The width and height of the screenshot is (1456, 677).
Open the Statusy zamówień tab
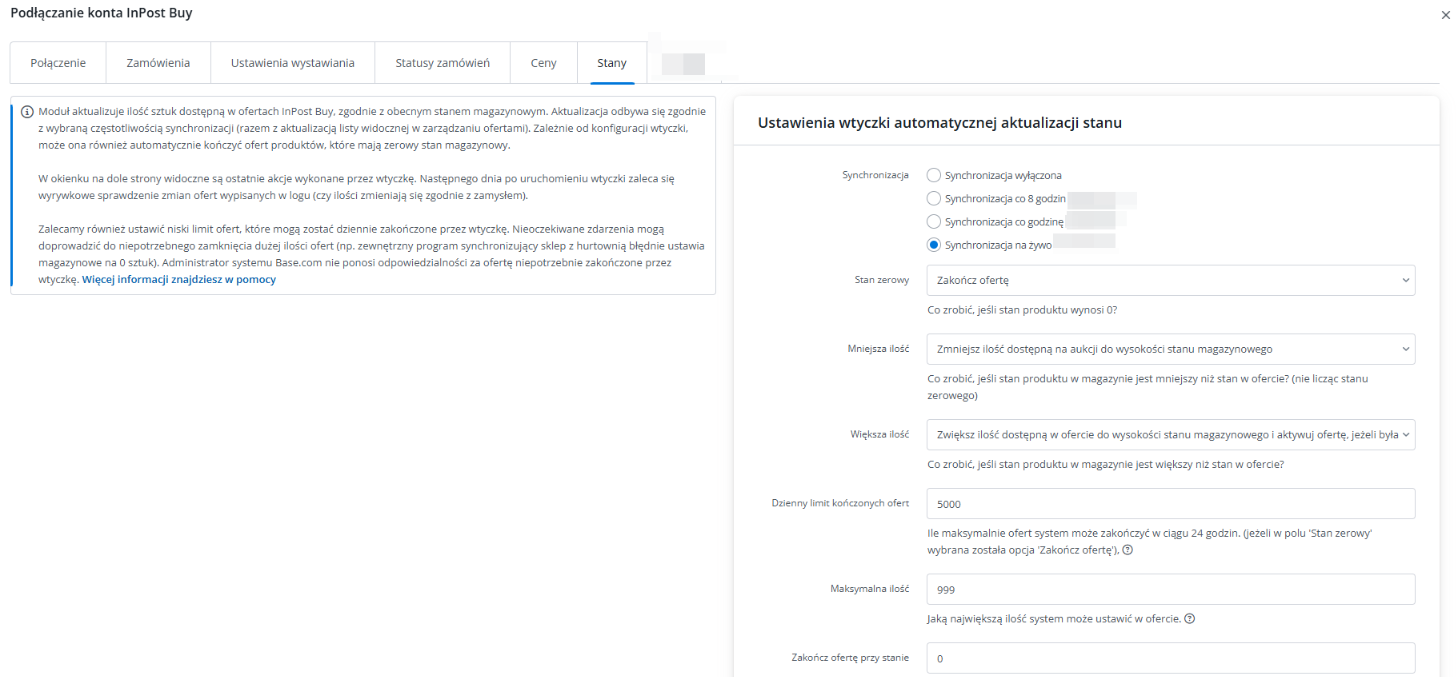[x=442, y=63]
